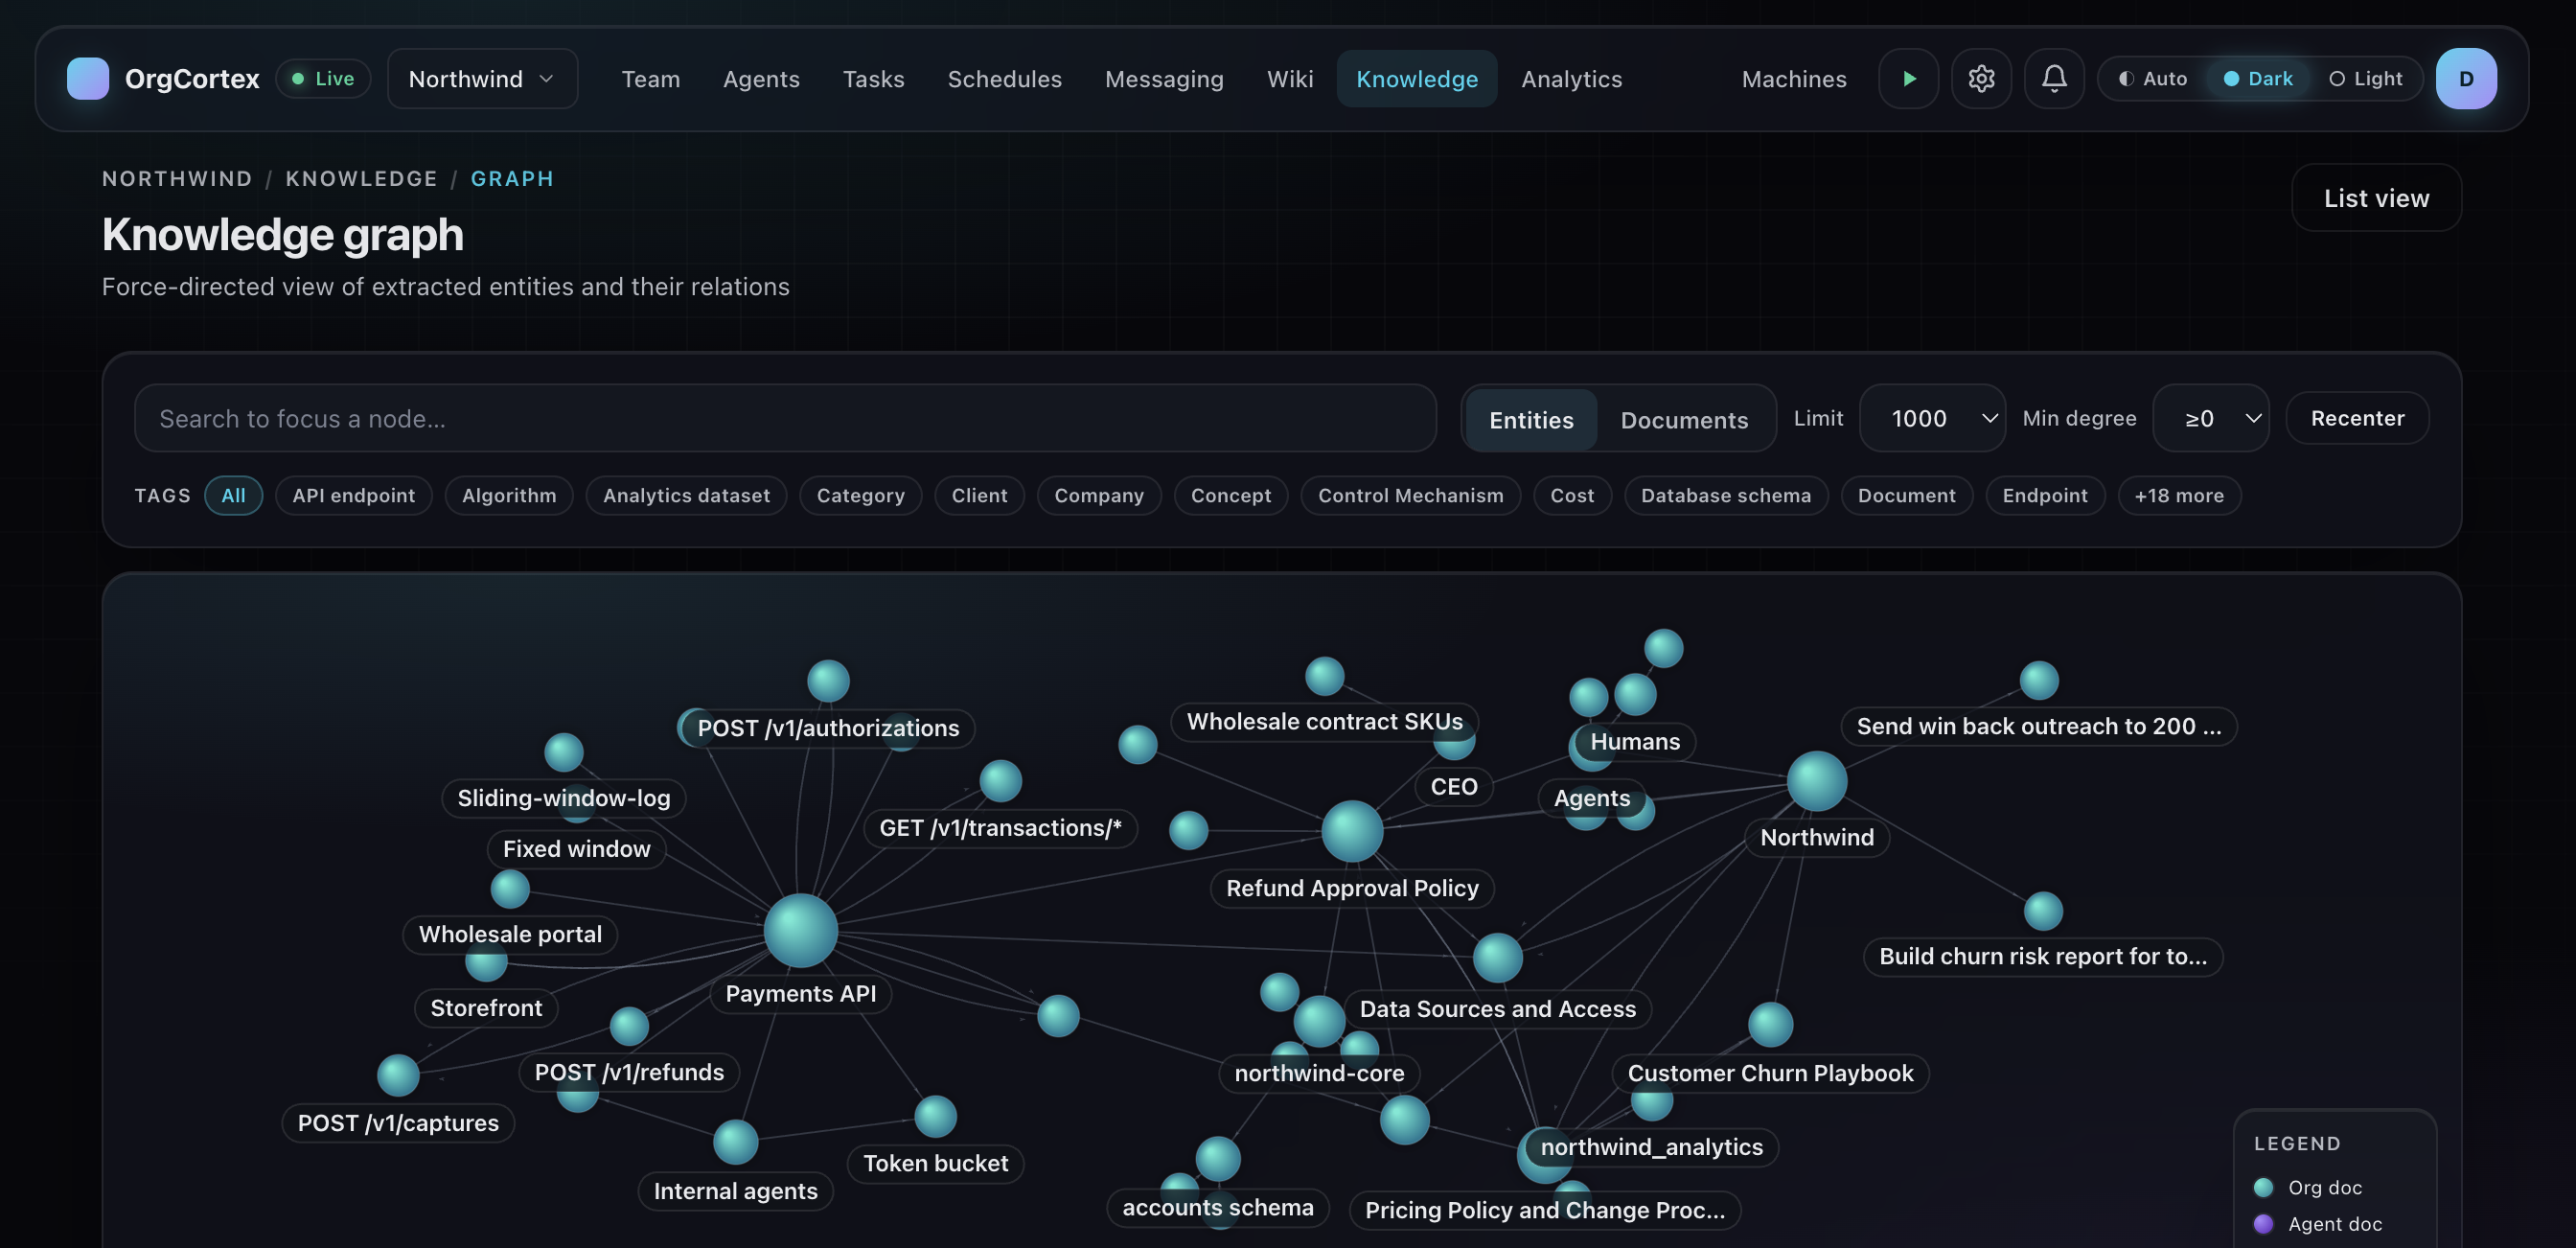This screenshot has height=1248, width=2576.
Task: Click the Sliding-window-log node circle
Action: pos(563,752)
